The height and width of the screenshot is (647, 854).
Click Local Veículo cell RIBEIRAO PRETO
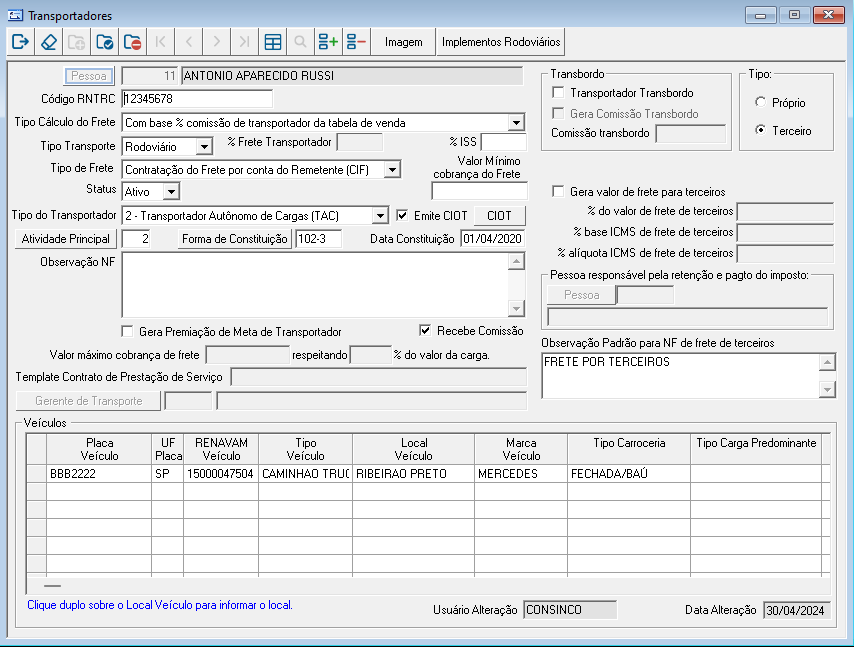coord(413,473)
